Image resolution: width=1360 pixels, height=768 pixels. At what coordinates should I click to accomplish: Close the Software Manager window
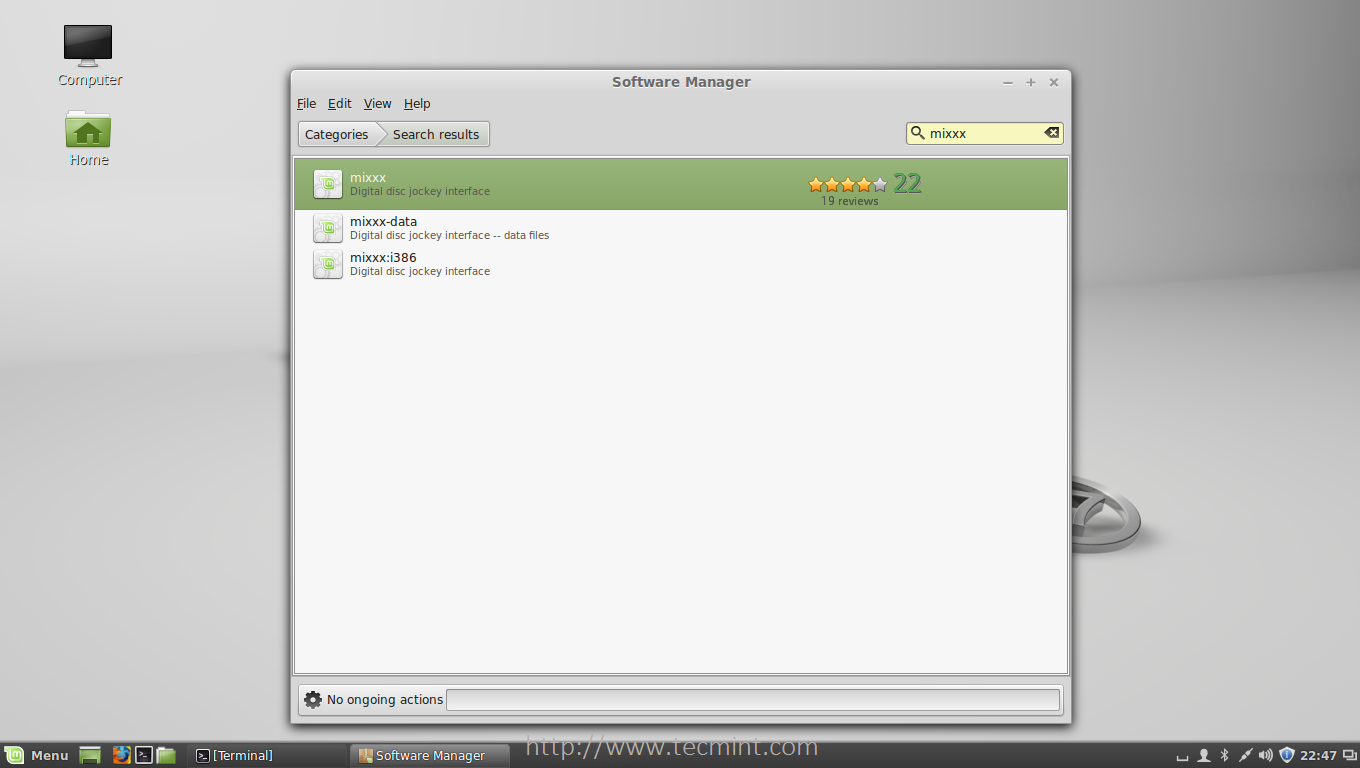click(1054, 82)
